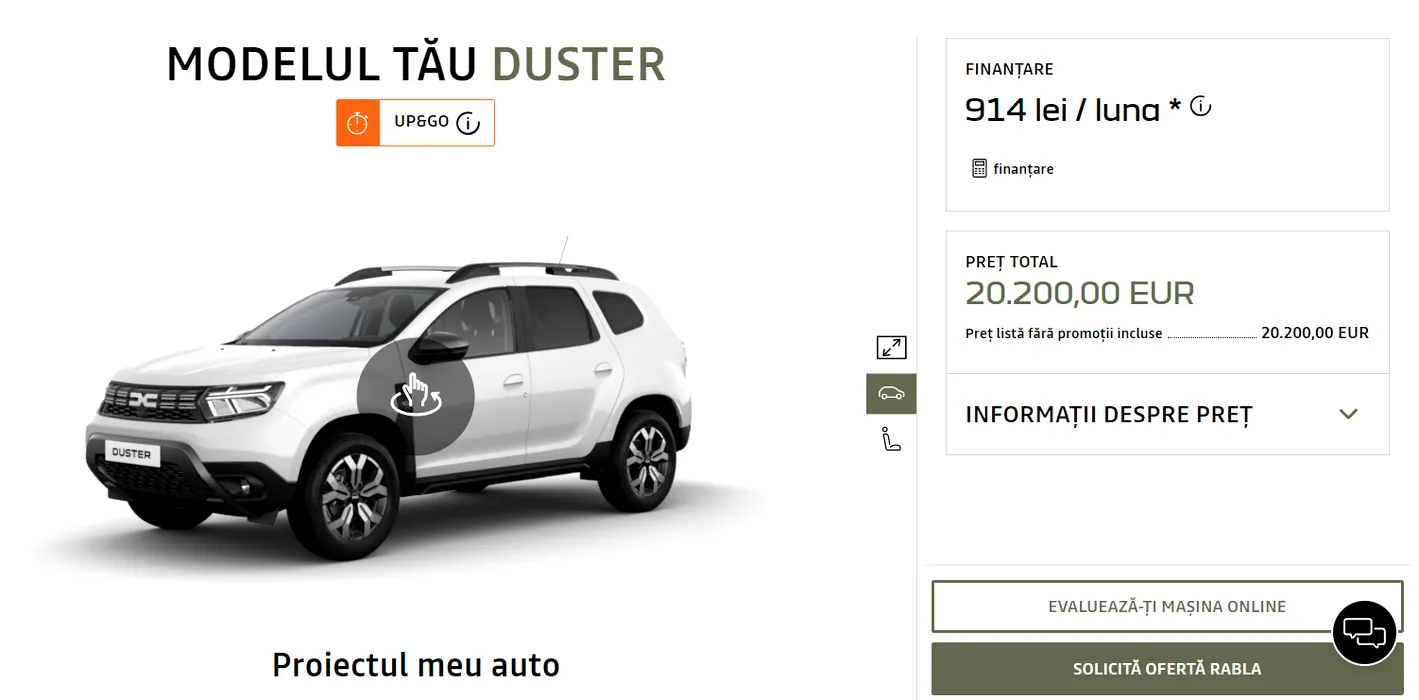This screenshot has height=700, width=1419.
Task: Click the orange stopwatch UP&GO icon
Action: pyautogui.click(x=358, y=123)
